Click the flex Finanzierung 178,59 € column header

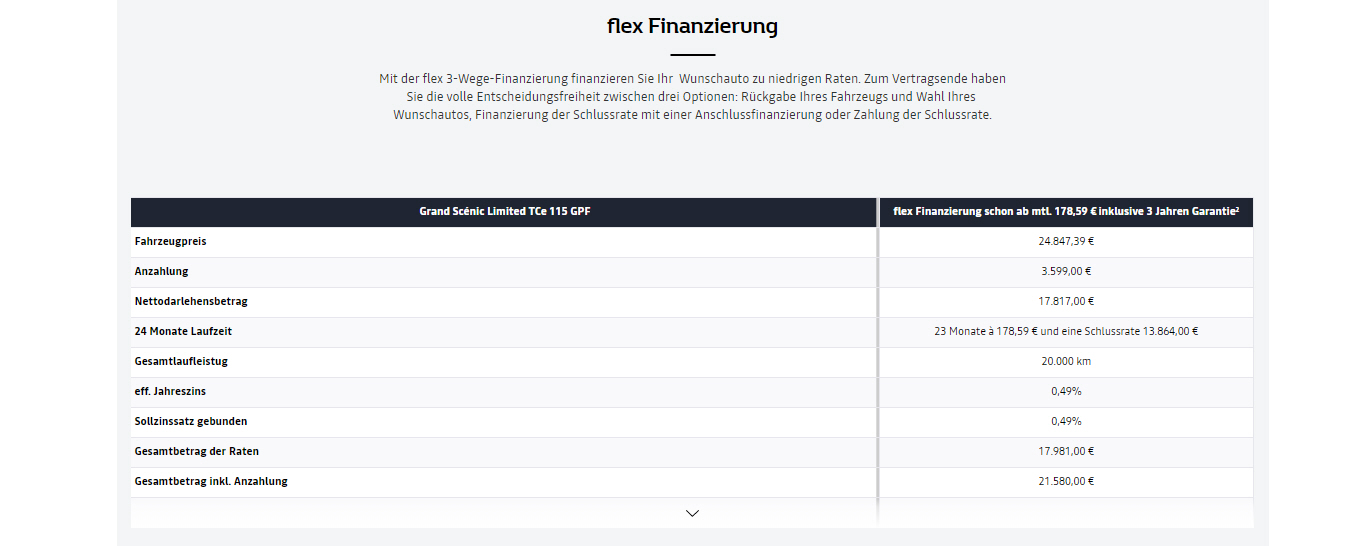coord(1065,212)
